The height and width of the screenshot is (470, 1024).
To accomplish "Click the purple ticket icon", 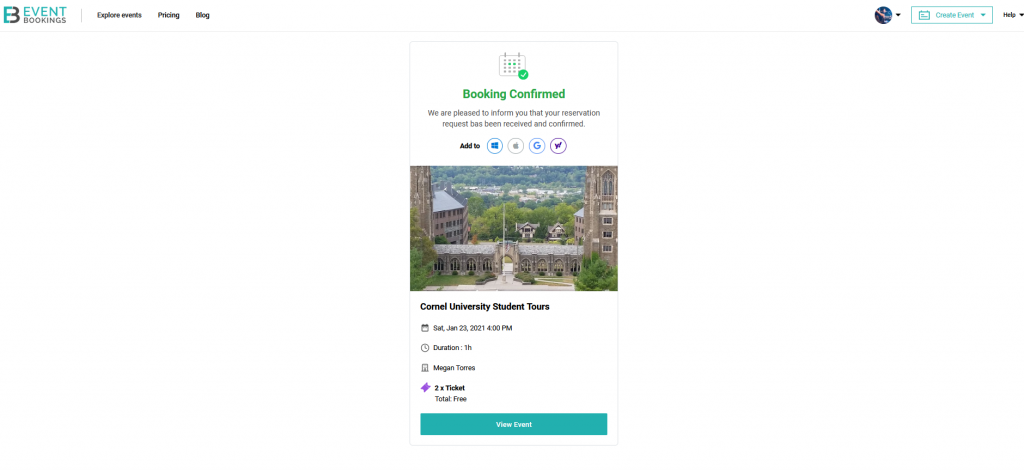I will [x=425, y=388].
